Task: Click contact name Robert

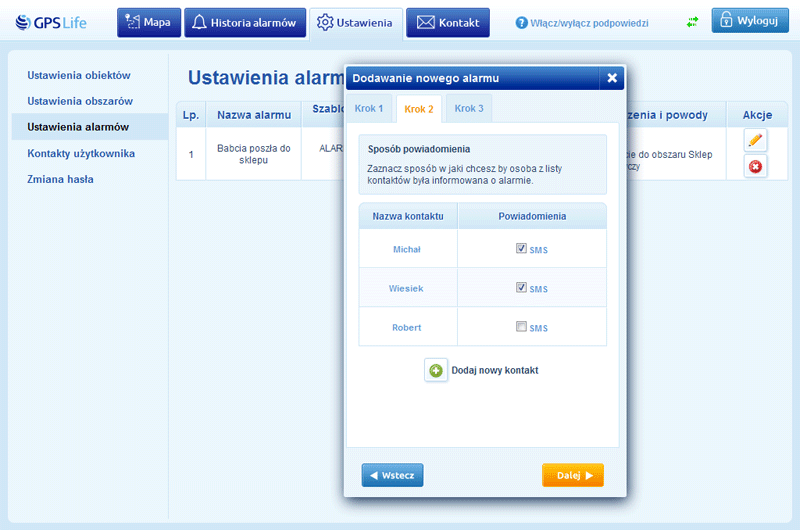Action: tap(407, 327)
